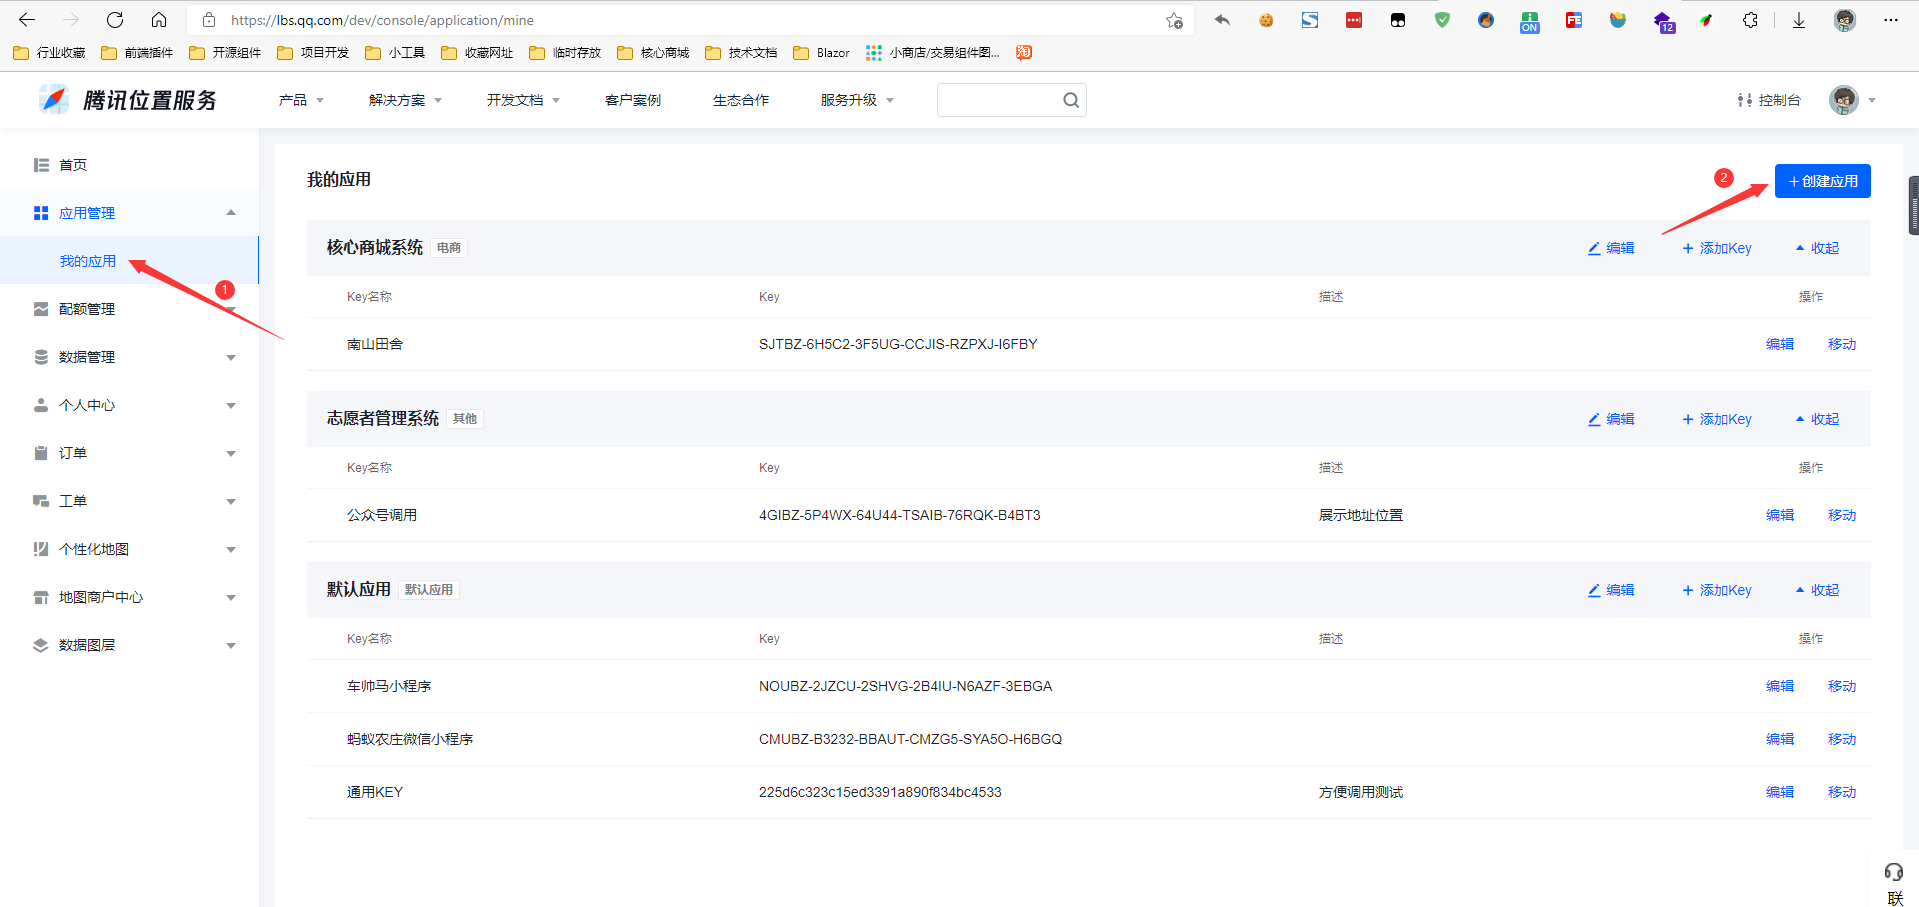Click the search magnifier icon

pos(1071,100)
